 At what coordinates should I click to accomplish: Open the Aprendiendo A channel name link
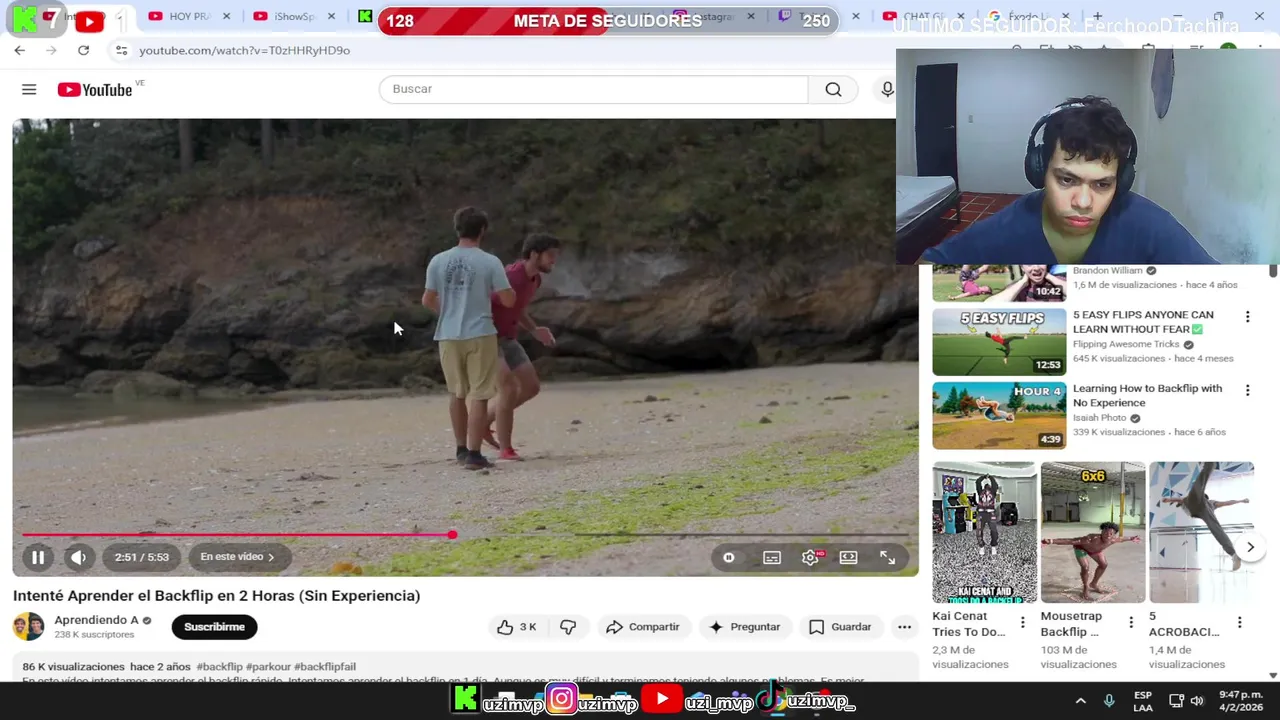pyautogui.click(x=96, y=620)
